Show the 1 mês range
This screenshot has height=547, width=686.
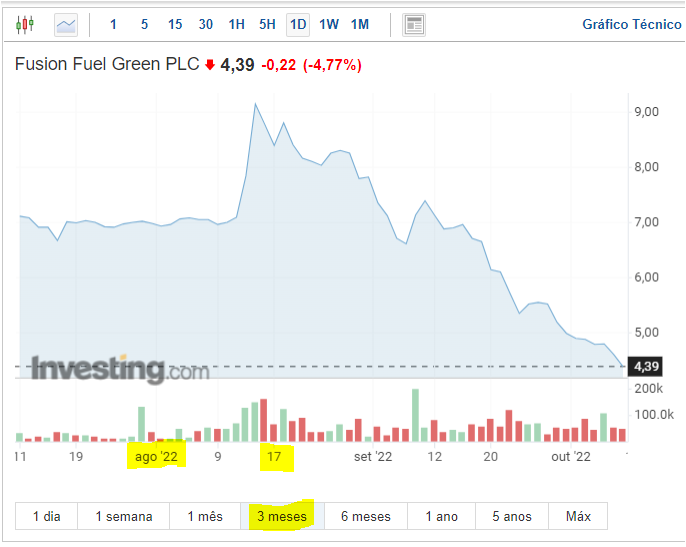tap(205, 516)
